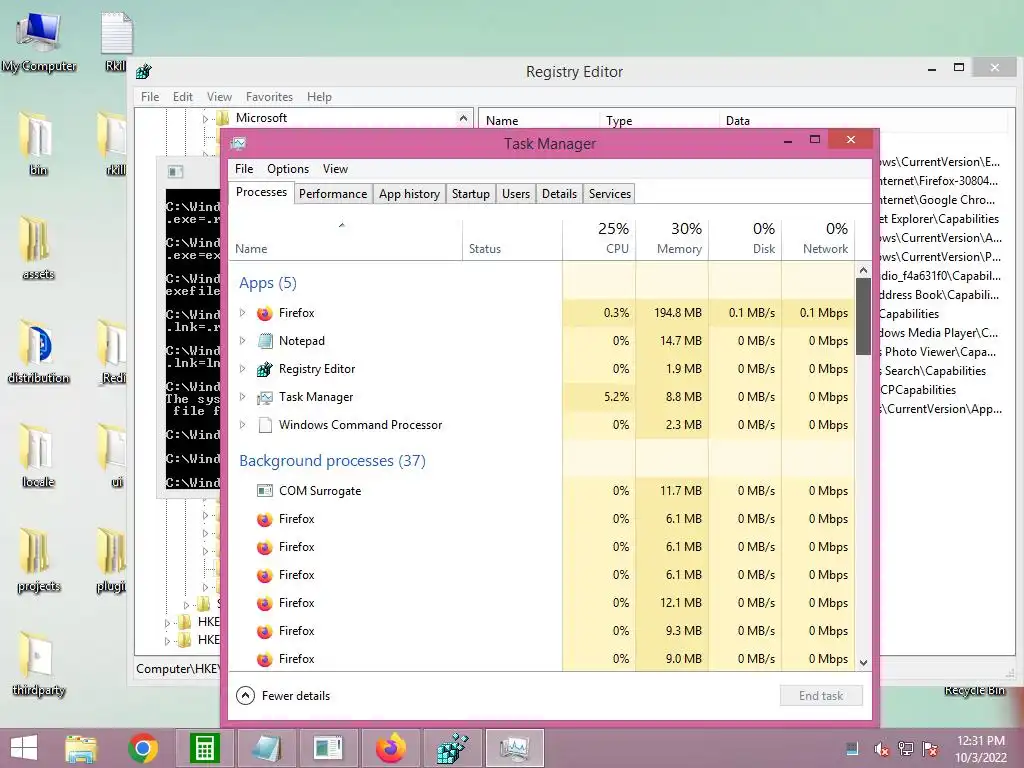Expand the Firefox app group
Image resolution: width=1024 pixels, height=768 pixels.
tap(242, 313)
